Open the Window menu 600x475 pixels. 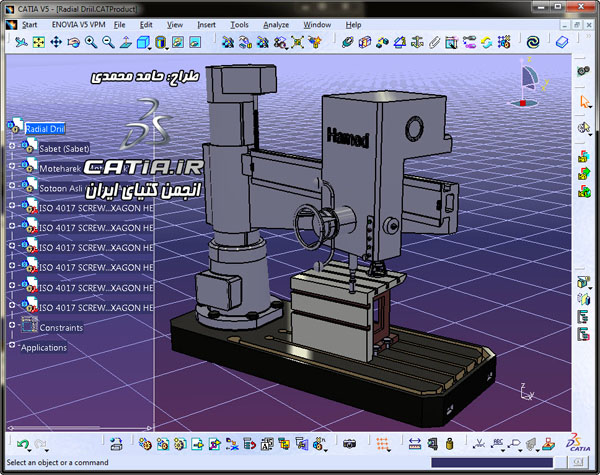317,25
